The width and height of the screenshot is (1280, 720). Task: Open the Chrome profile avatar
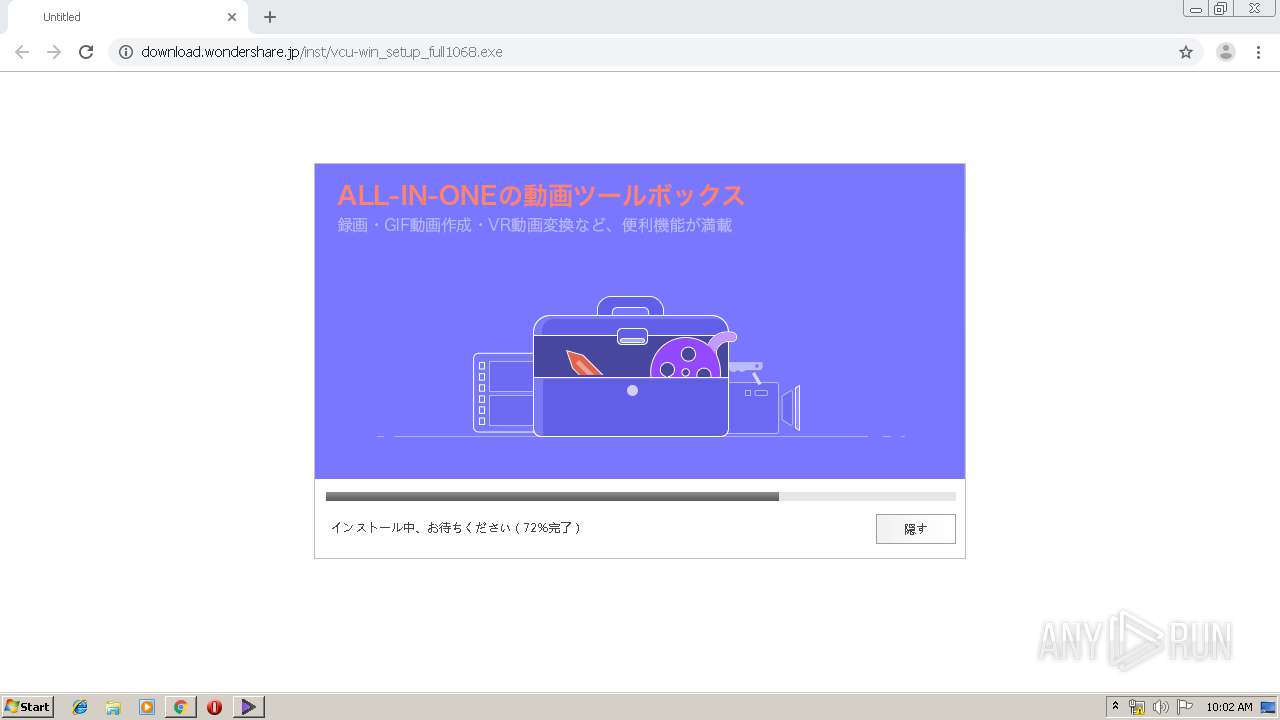tap(1226, 52)
